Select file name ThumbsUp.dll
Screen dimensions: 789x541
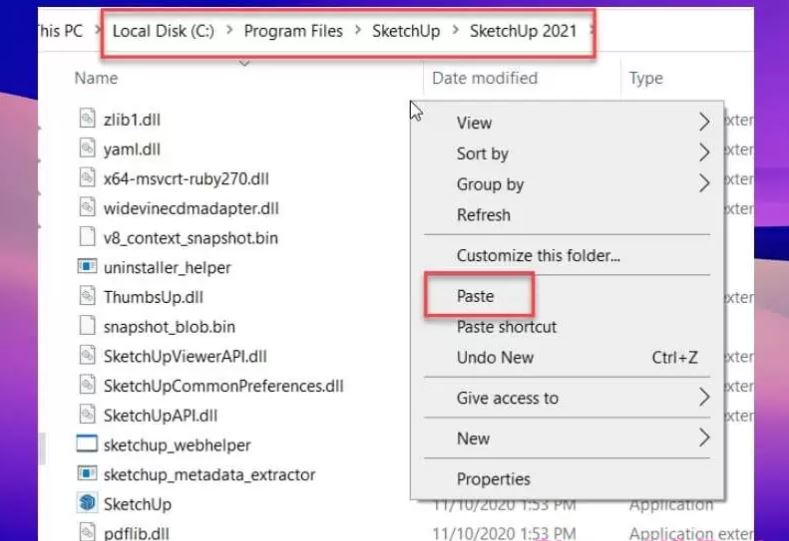153,297
